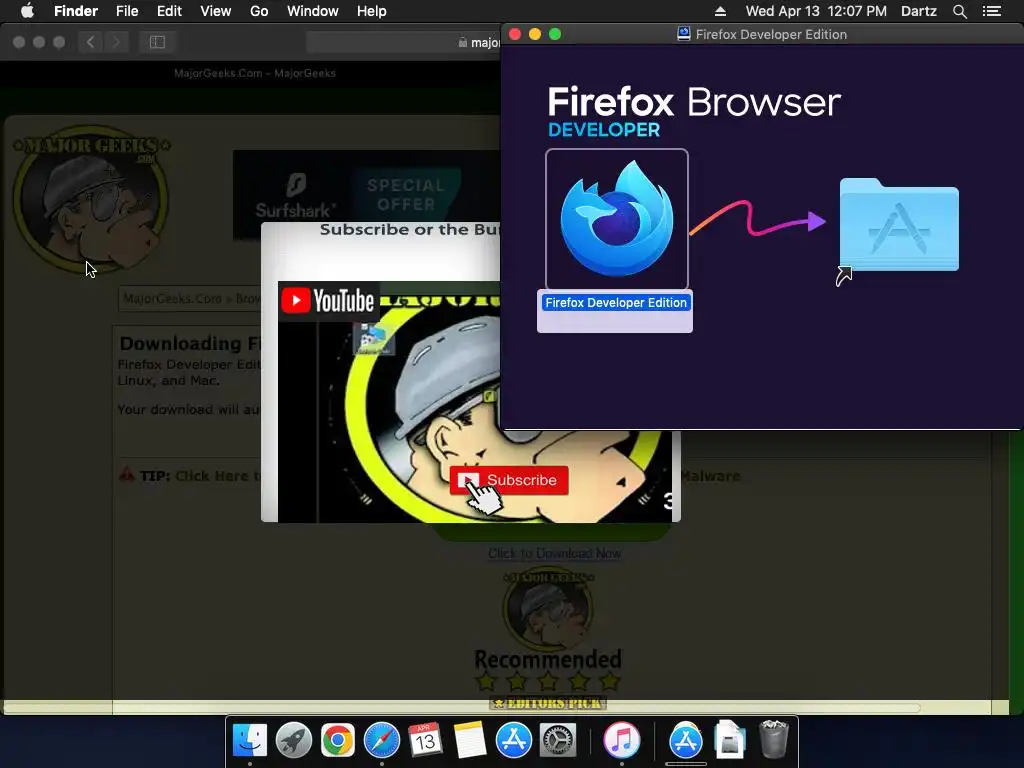1024x768 pixels.
Task: Click the Click to Download Now link
Action: tap(554, 553)
